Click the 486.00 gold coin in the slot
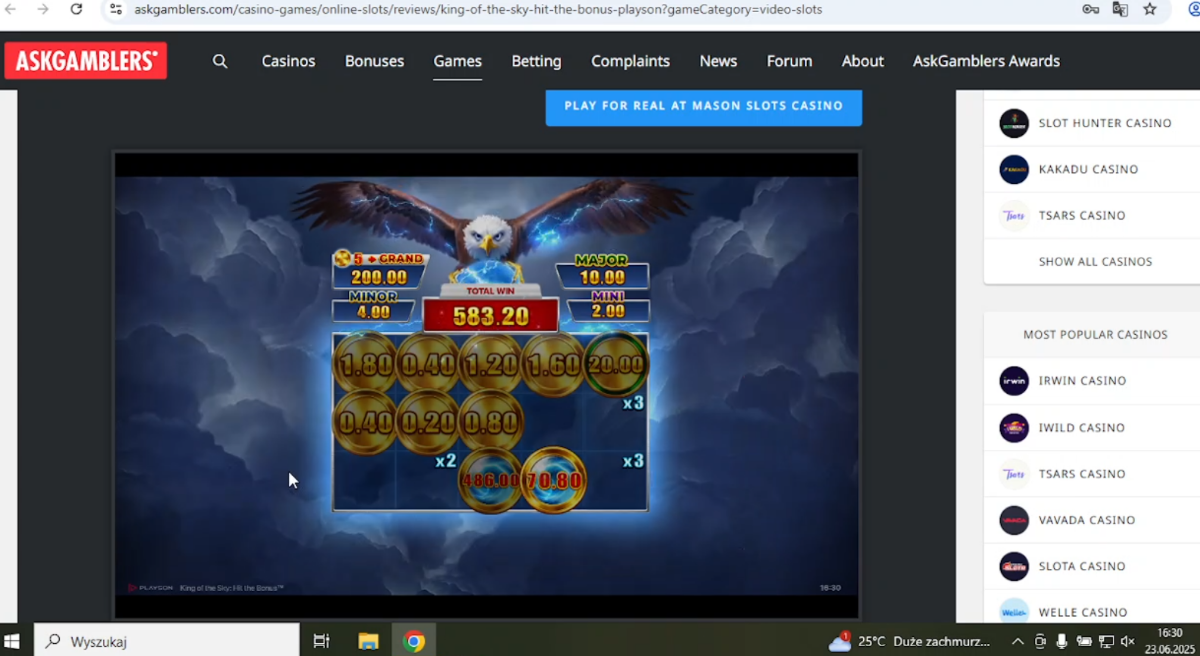Image resolution: width=1200 pixels, height=656 pixels. click(x=490, y=480)
